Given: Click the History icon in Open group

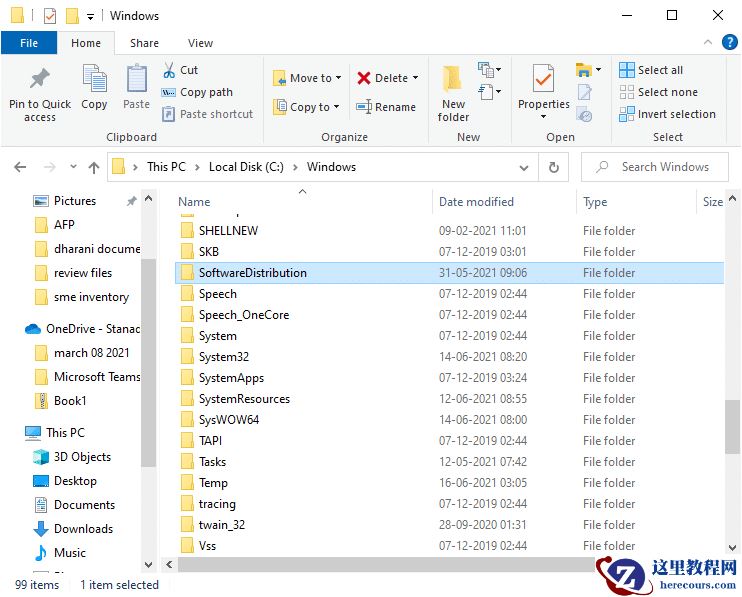Looking at the screenshot, I should tap(584, 114).
